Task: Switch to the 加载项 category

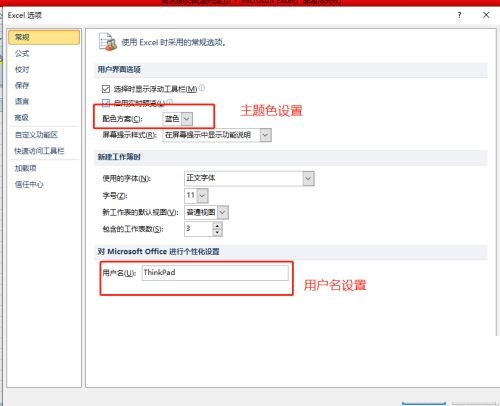Action: [26, 168]
